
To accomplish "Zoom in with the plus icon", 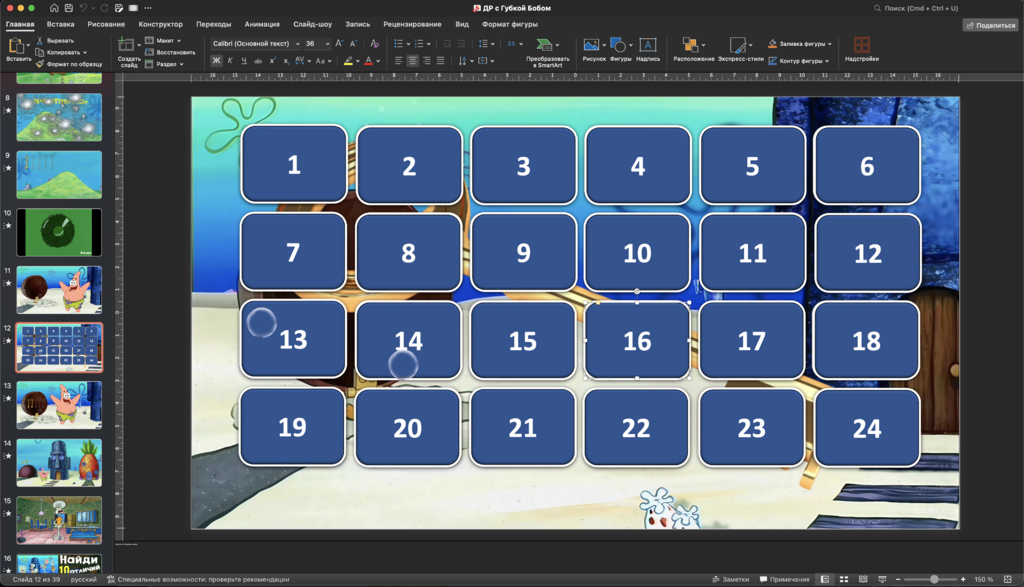I will tap(963, 579).
